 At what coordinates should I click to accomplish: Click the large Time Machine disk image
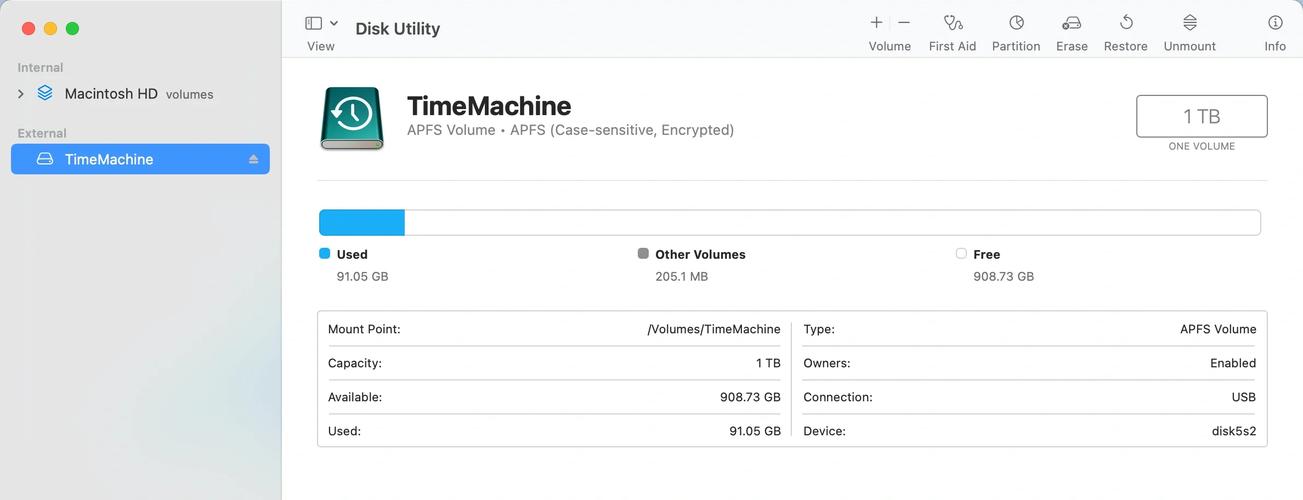(352, 118)
